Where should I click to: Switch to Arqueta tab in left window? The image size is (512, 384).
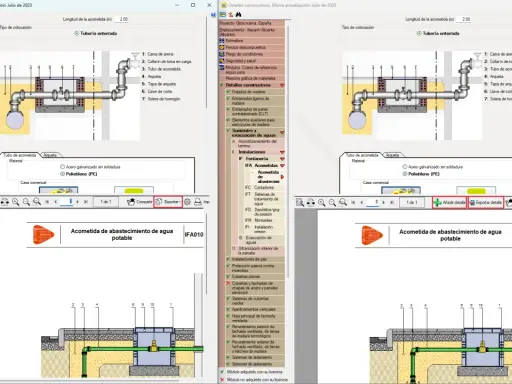(x=50, y=155)
